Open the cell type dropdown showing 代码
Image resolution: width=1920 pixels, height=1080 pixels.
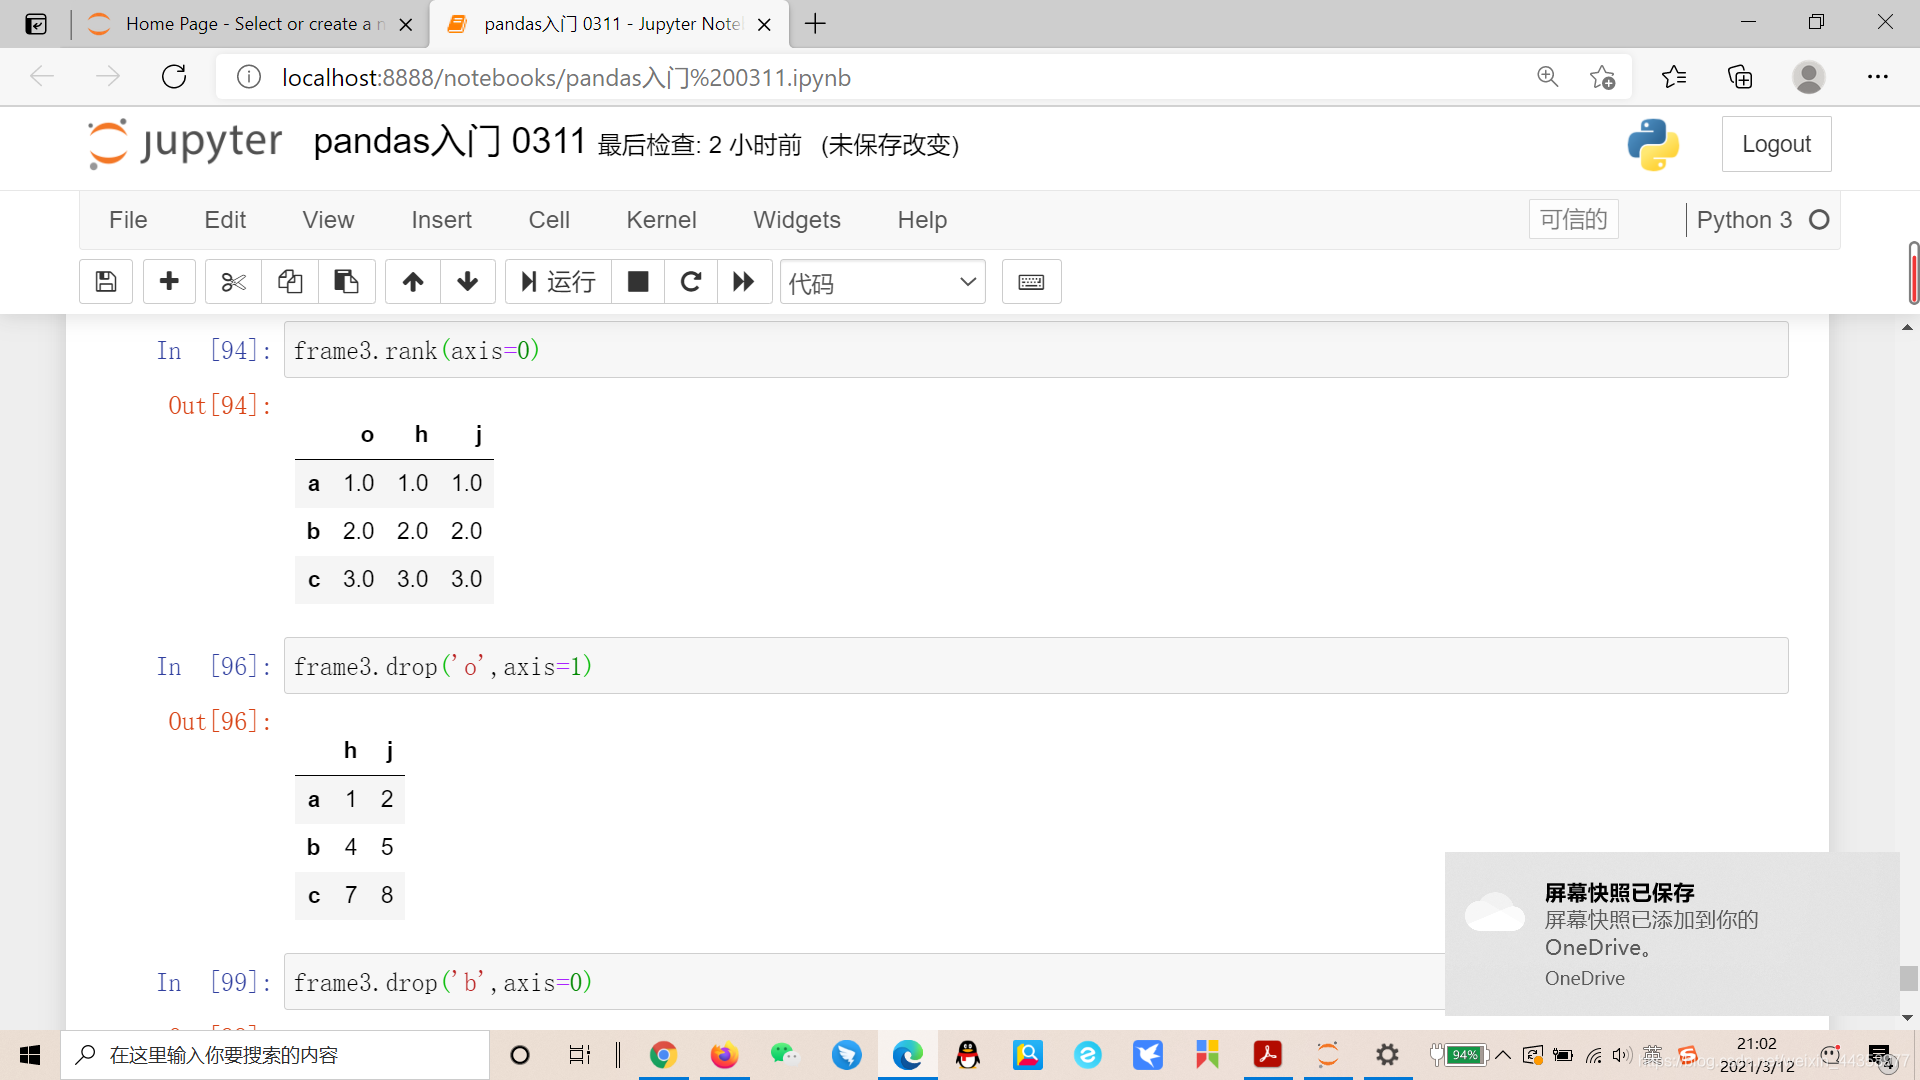tap(882, 281)
